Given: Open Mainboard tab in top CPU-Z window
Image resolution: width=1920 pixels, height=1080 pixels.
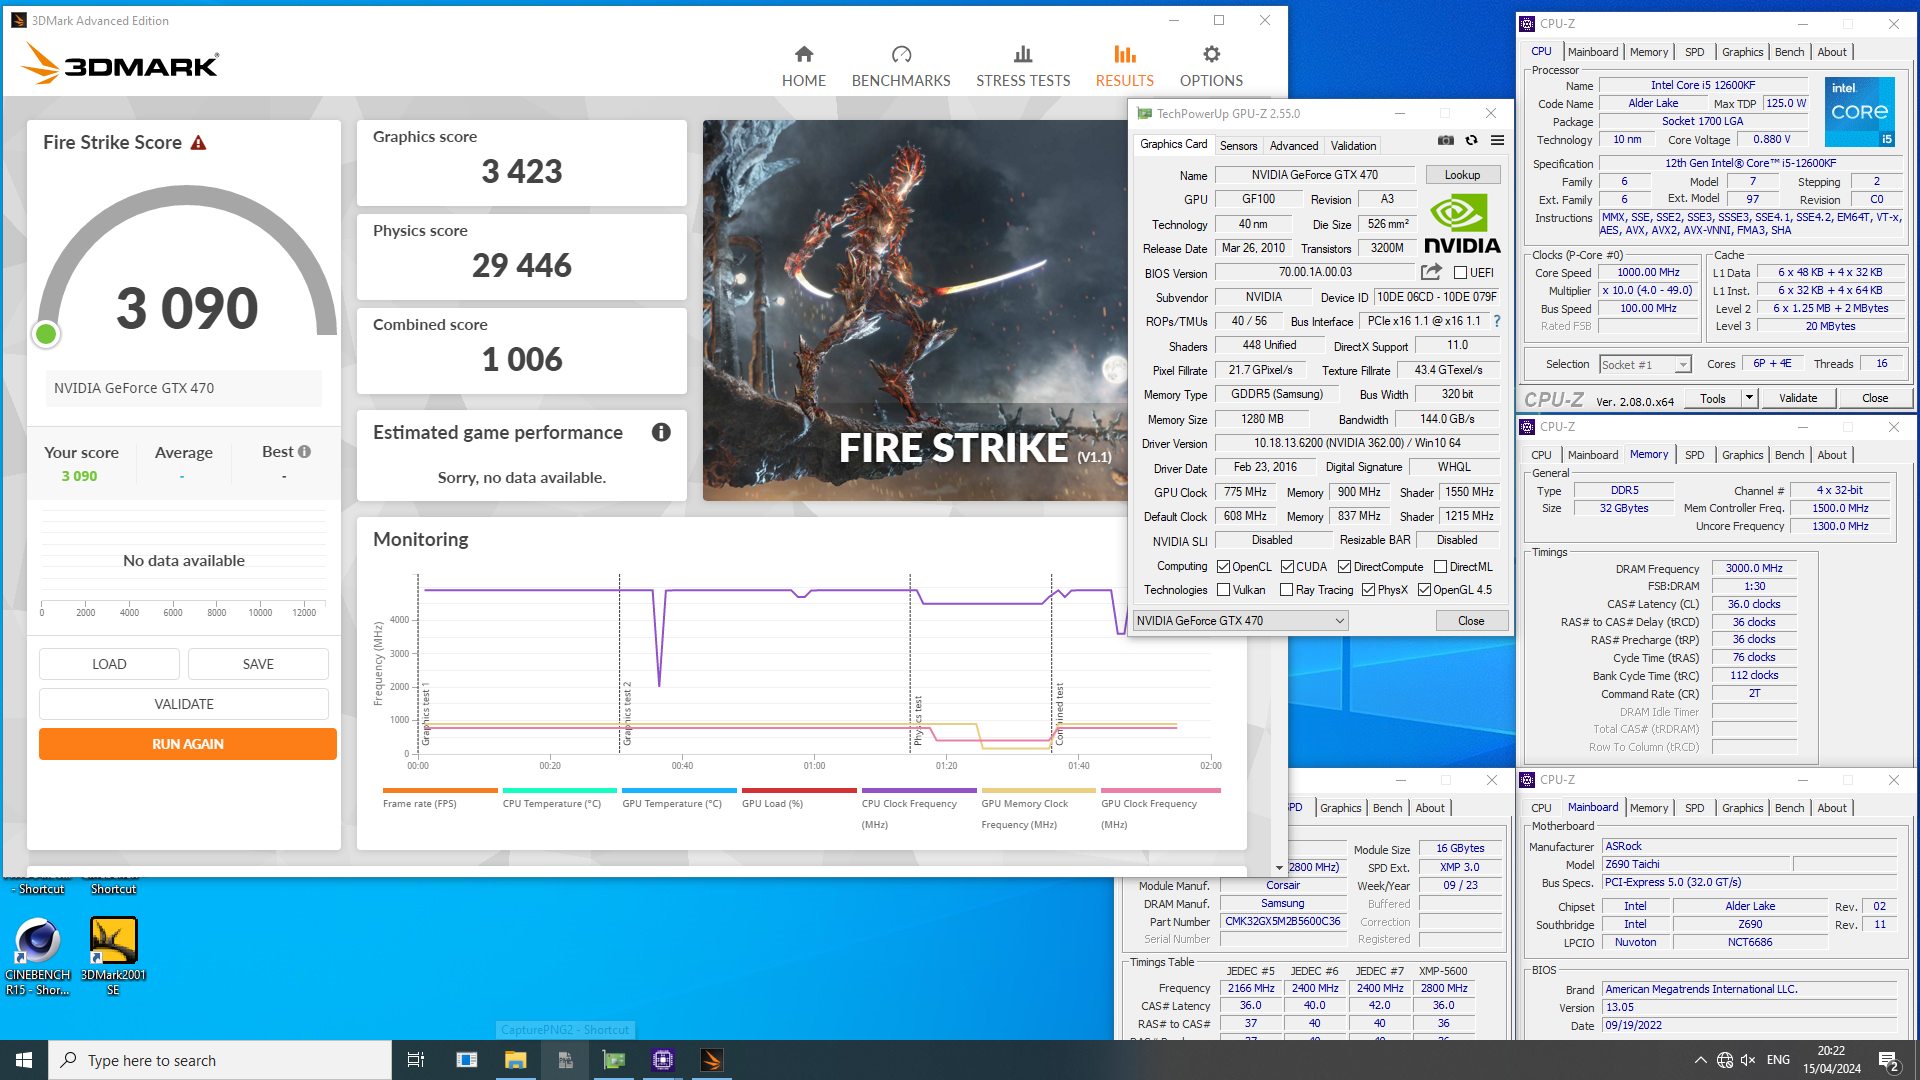Looking at the screenshot, I should tap(1593, 52).
